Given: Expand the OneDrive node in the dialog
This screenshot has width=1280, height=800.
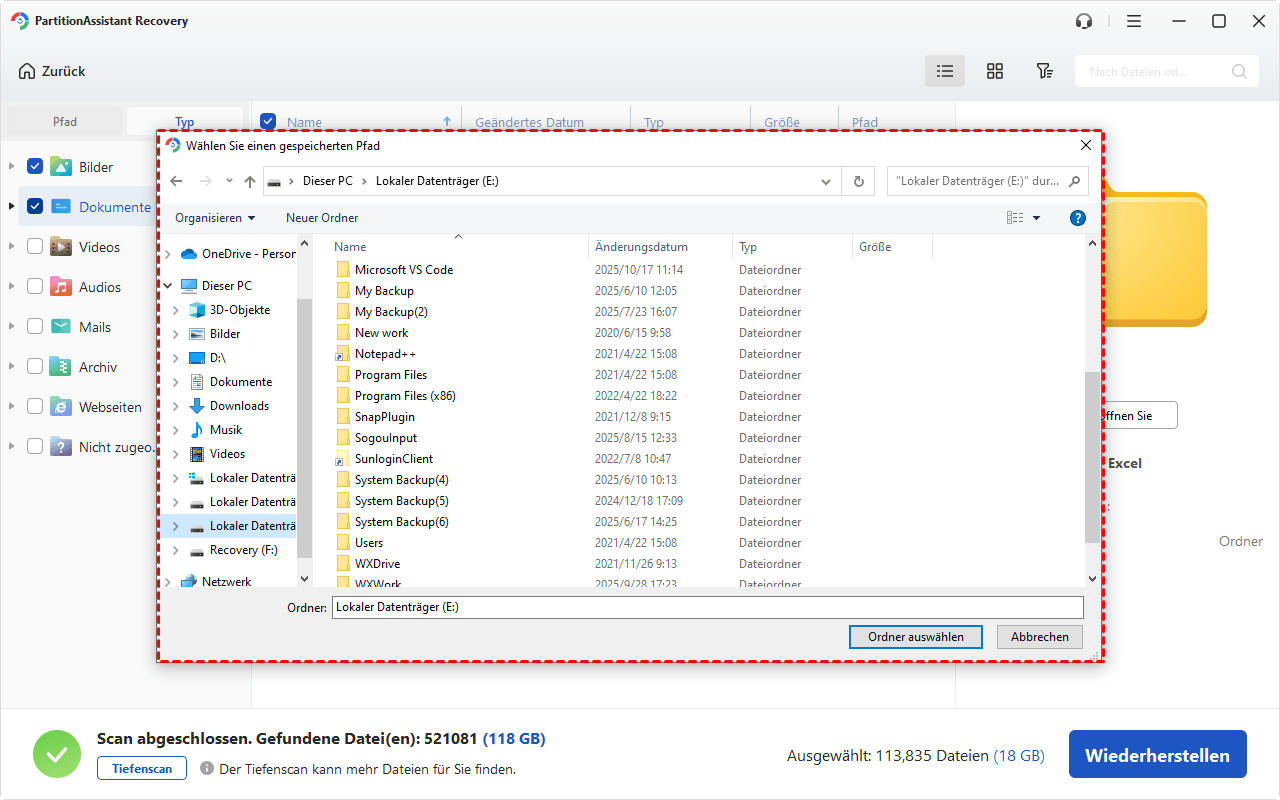Looking at the screenshot, I should (168, 254).
